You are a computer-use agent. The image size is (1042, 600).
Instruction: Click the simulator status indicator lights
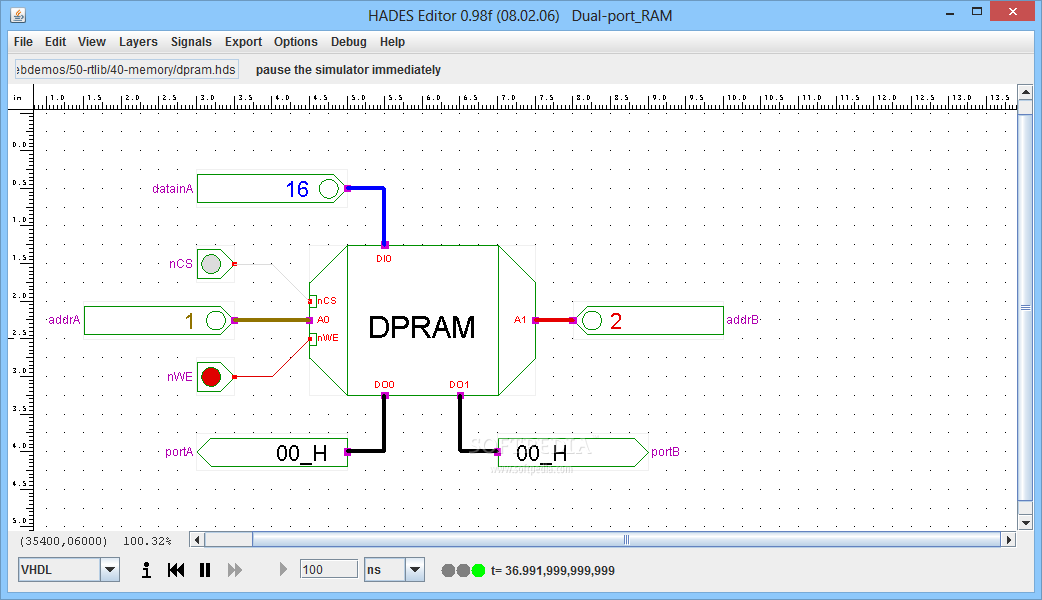click(x=463, y=570)
